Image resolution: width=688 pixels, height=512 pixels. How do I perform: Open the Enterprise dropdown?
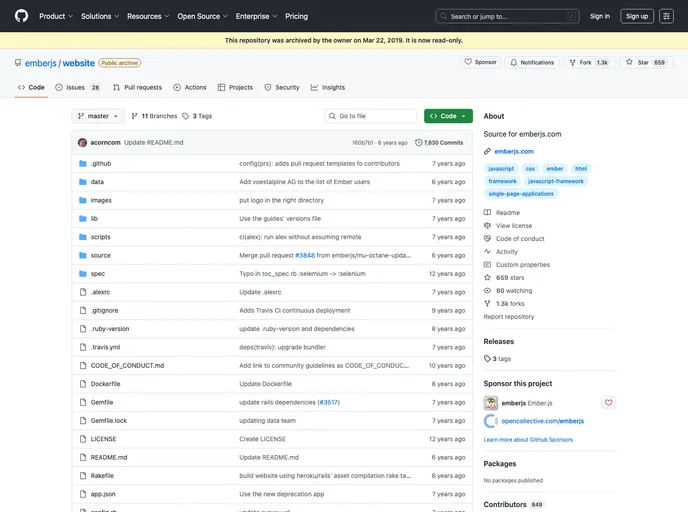point(256,16)
